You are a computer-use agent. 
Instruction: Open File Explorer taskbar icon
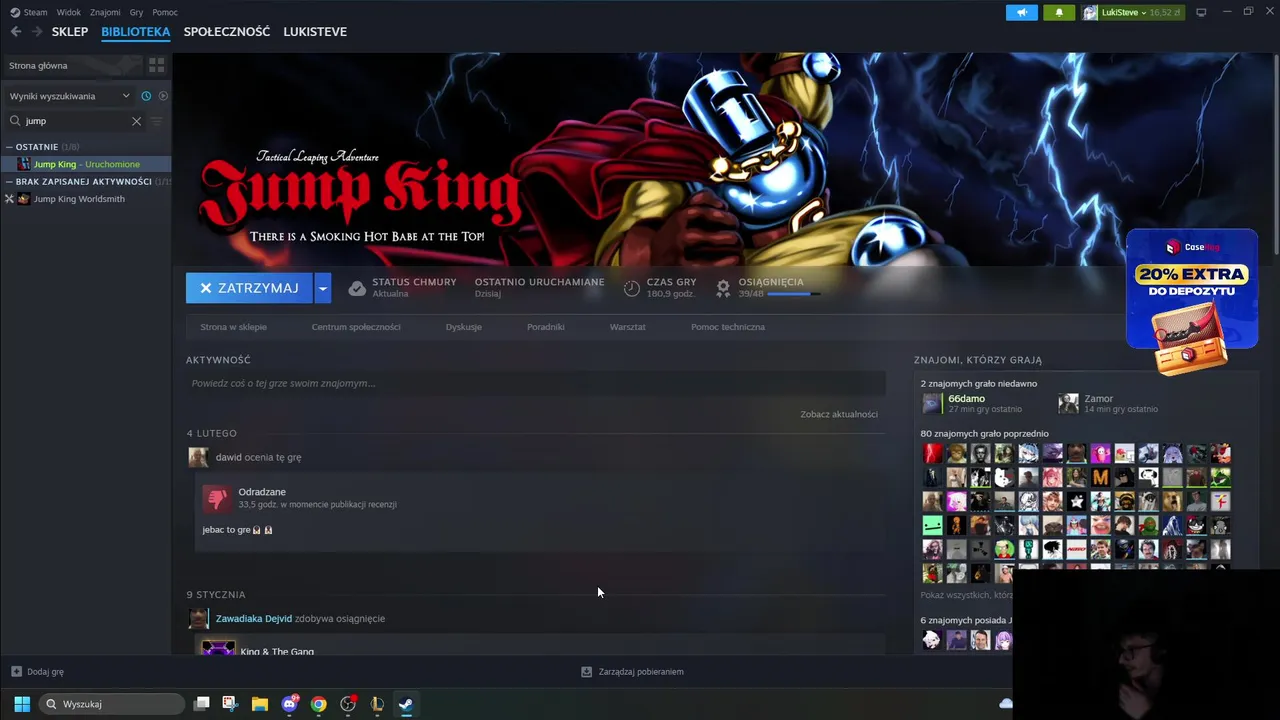260,704
